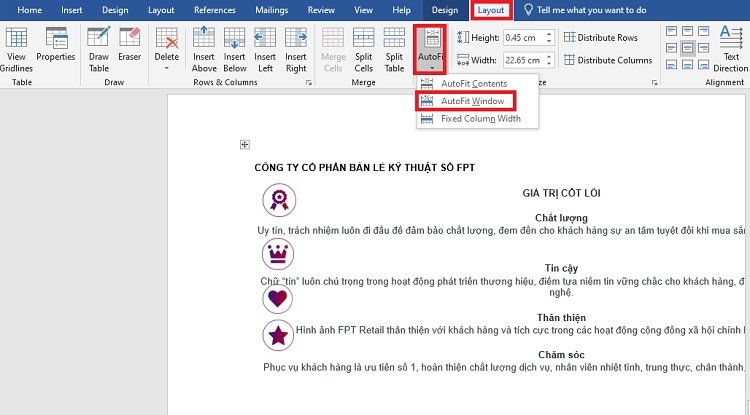Image resolution: width=750 pixels, height=415 pixels.
Task: Align cell text top left
Action: [672, 32]
